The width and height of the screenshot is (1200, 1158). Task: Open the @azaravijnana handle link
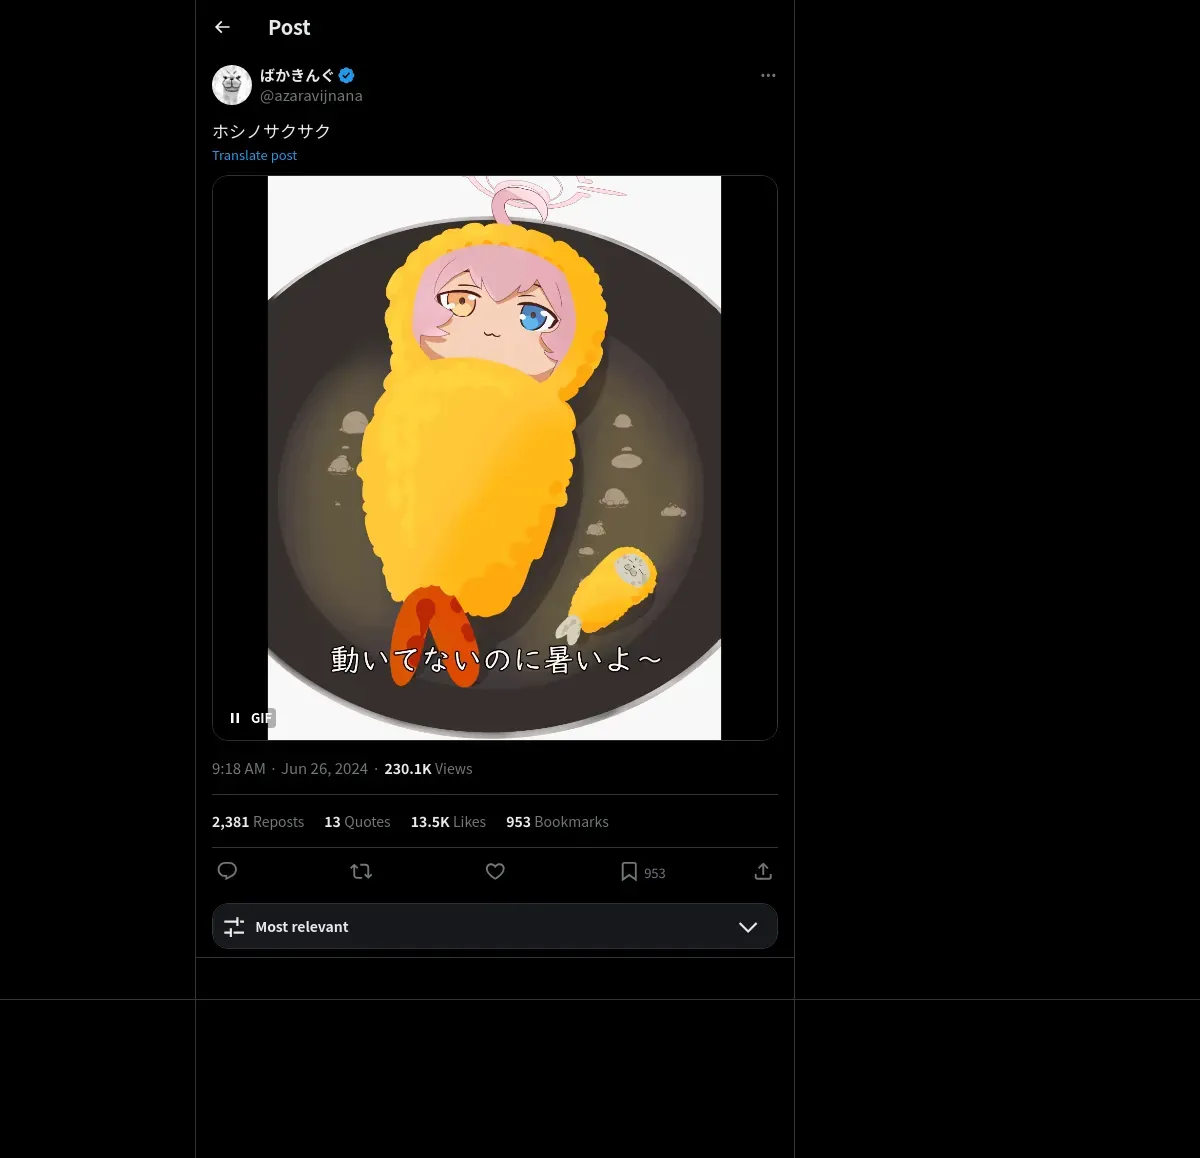point(311,96)
